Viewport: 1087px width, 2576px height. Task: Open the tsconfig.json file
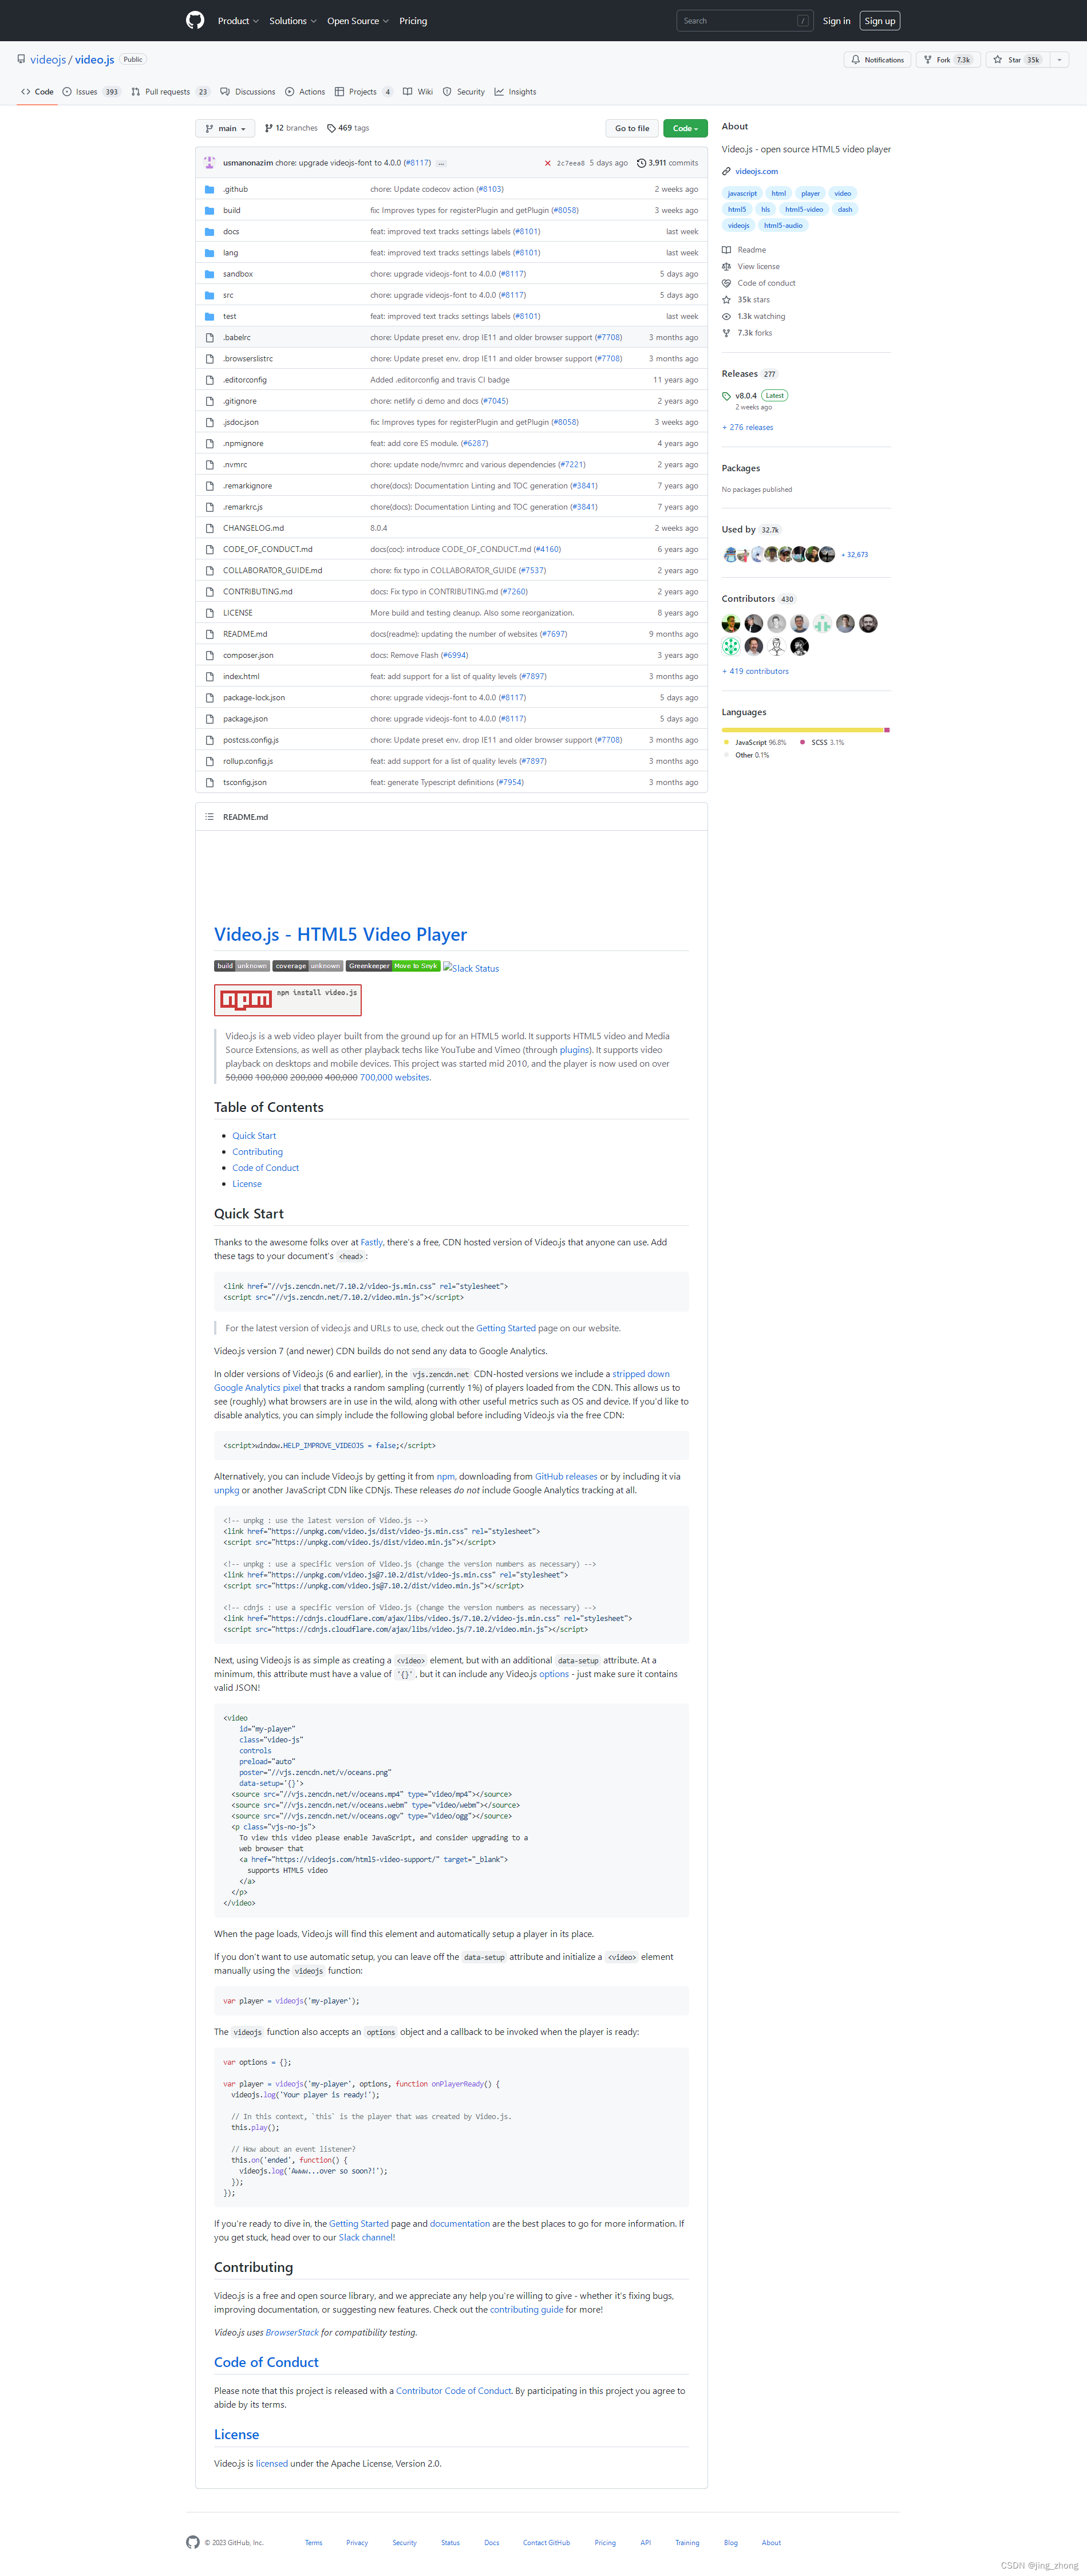point(245,782)
